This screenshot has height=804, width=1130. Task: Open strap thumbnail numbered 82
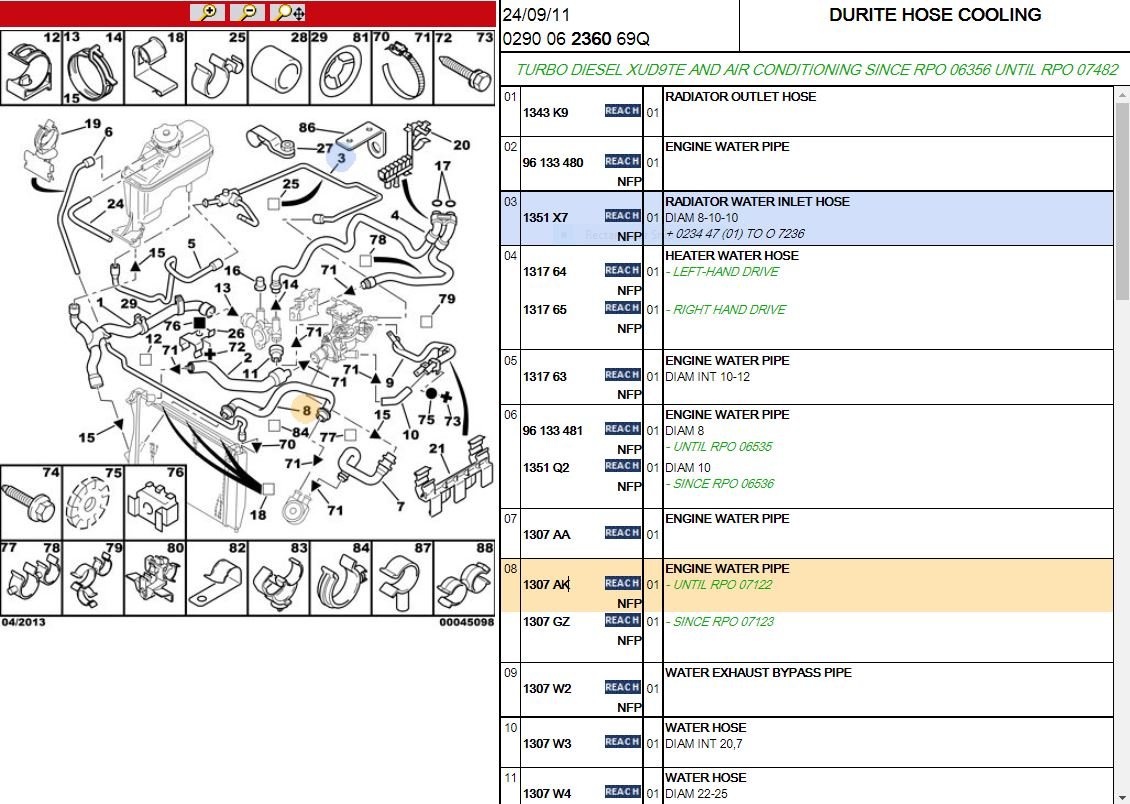[x=217, y=578]
